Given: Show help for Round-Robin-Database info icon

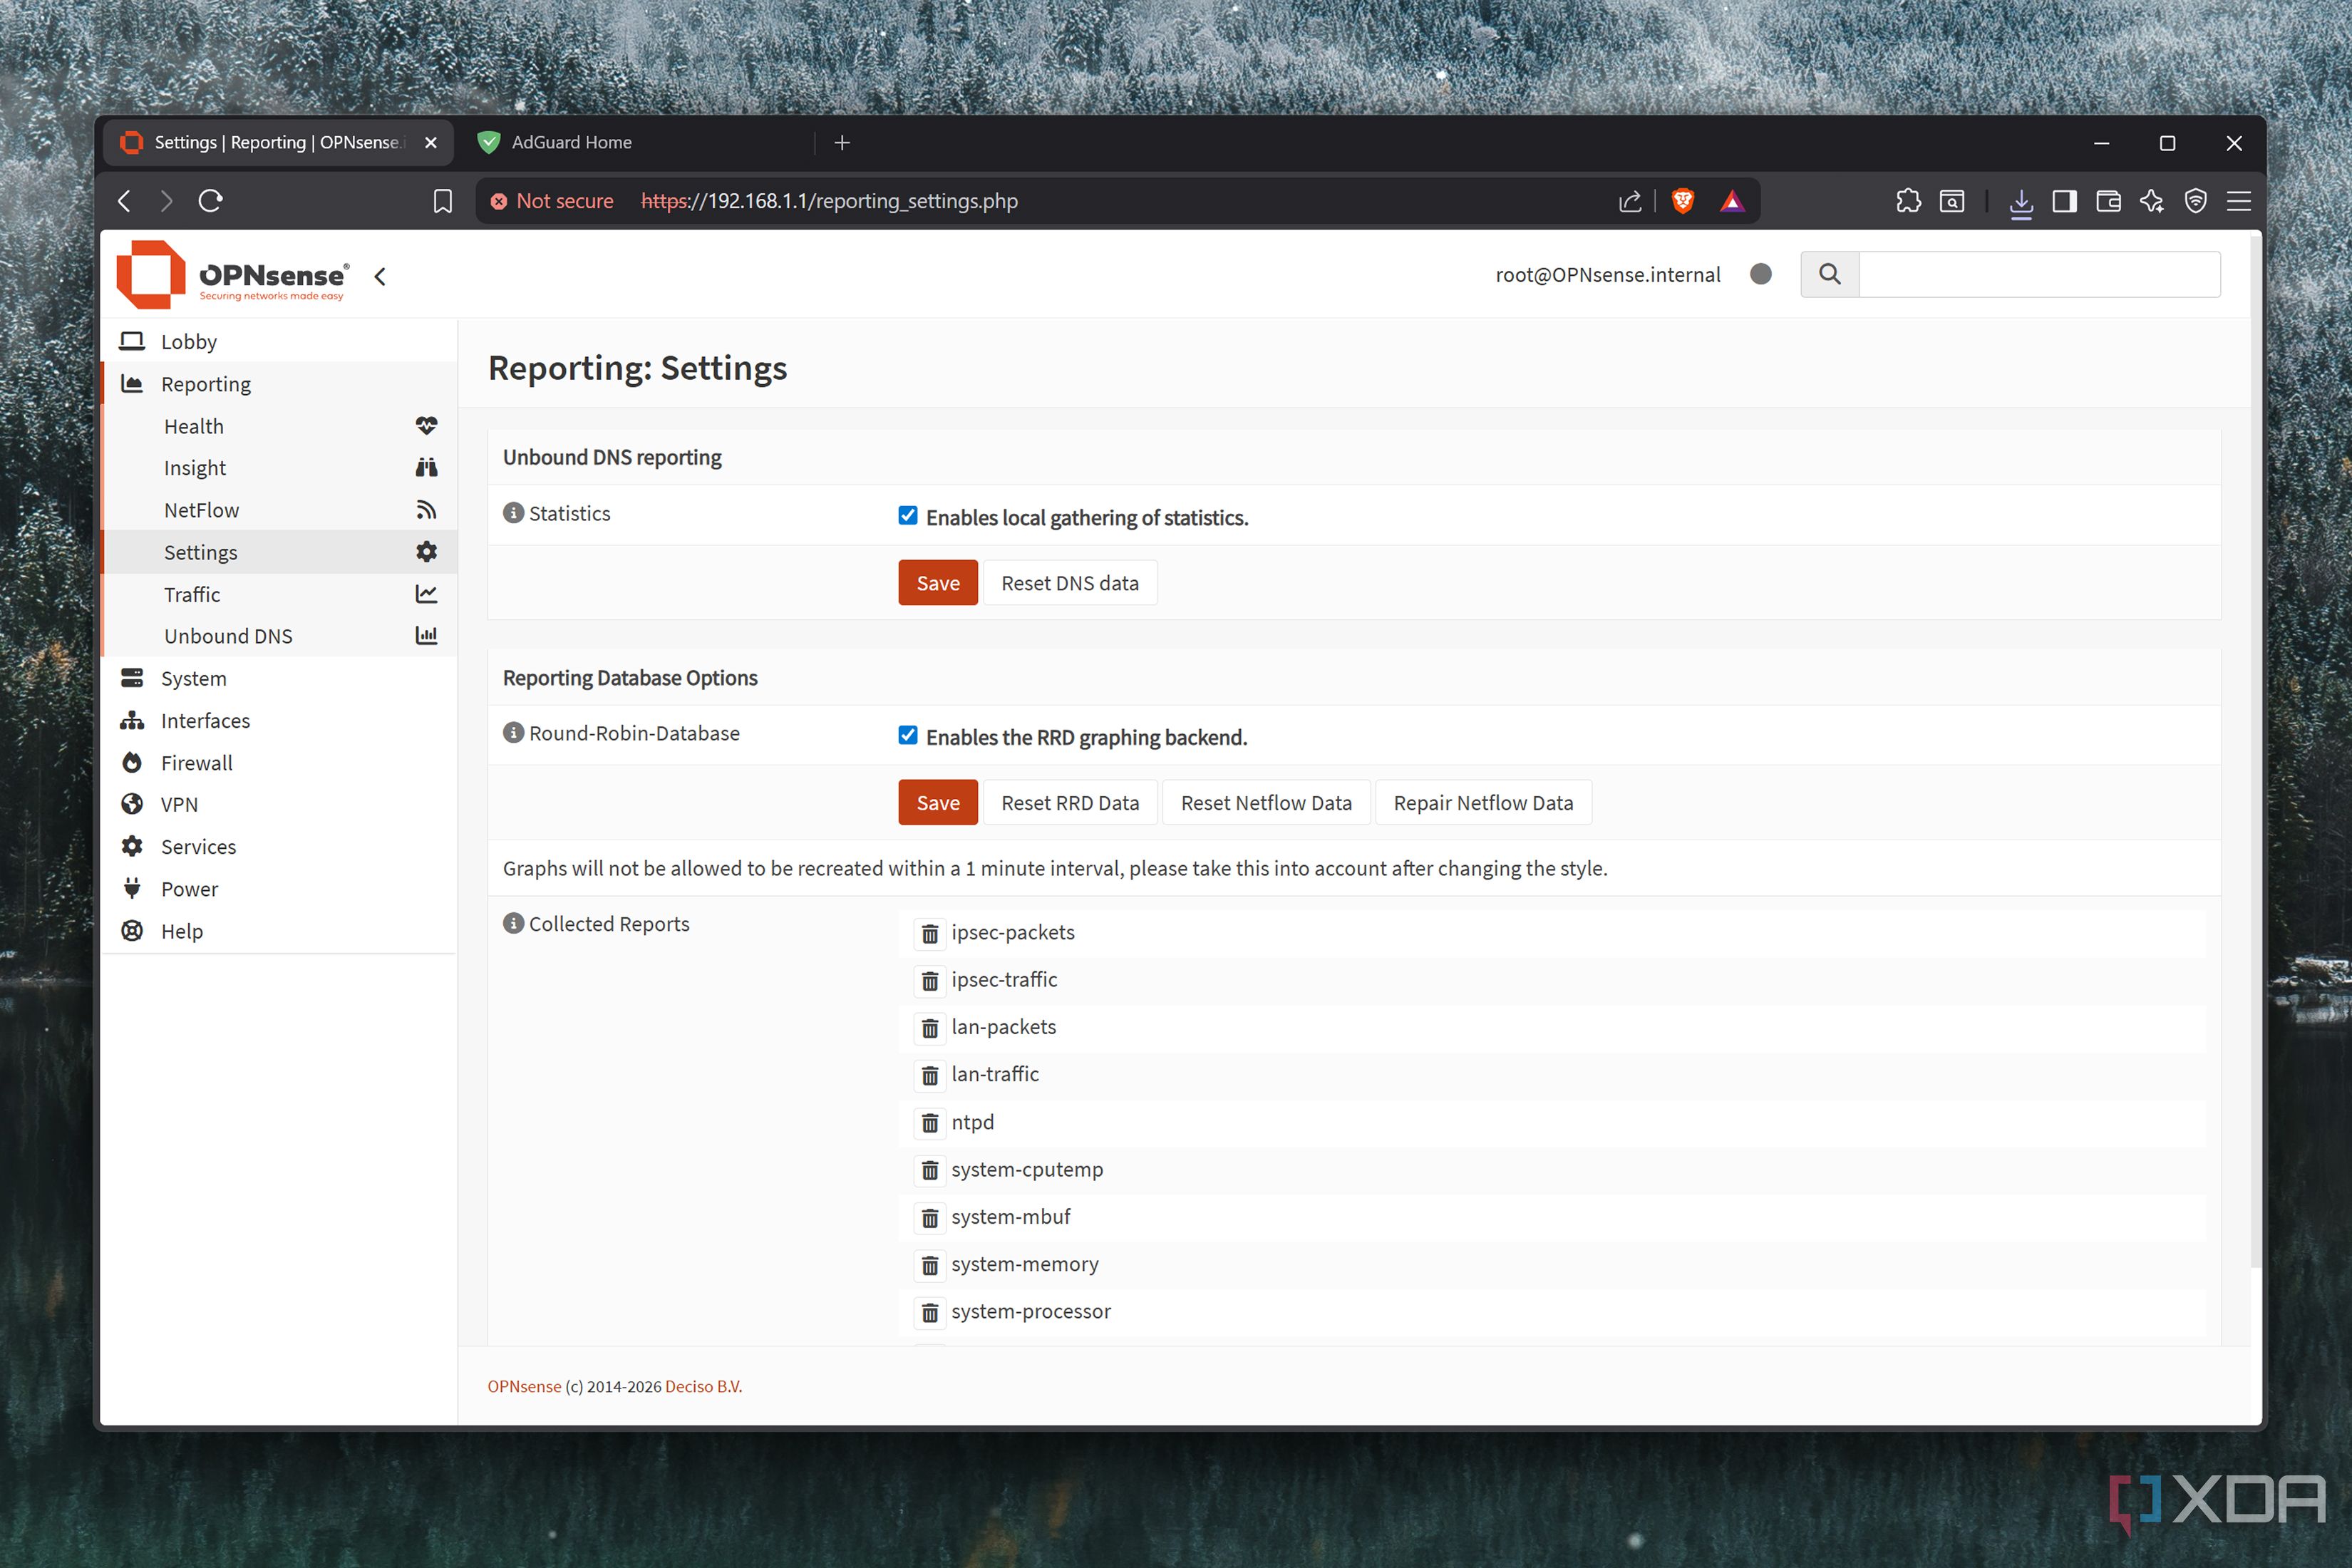Looking at the screenshot, I should click(x=514, y=733).
